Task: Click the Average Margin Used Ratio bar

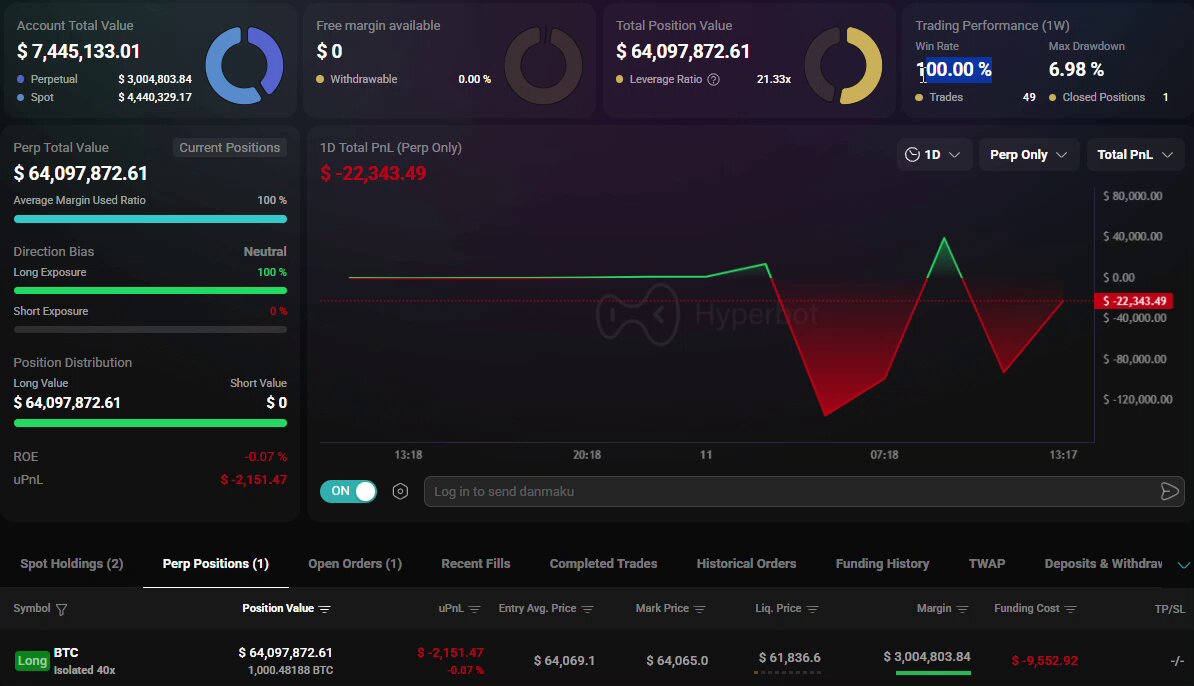Action: click(150, 219)
